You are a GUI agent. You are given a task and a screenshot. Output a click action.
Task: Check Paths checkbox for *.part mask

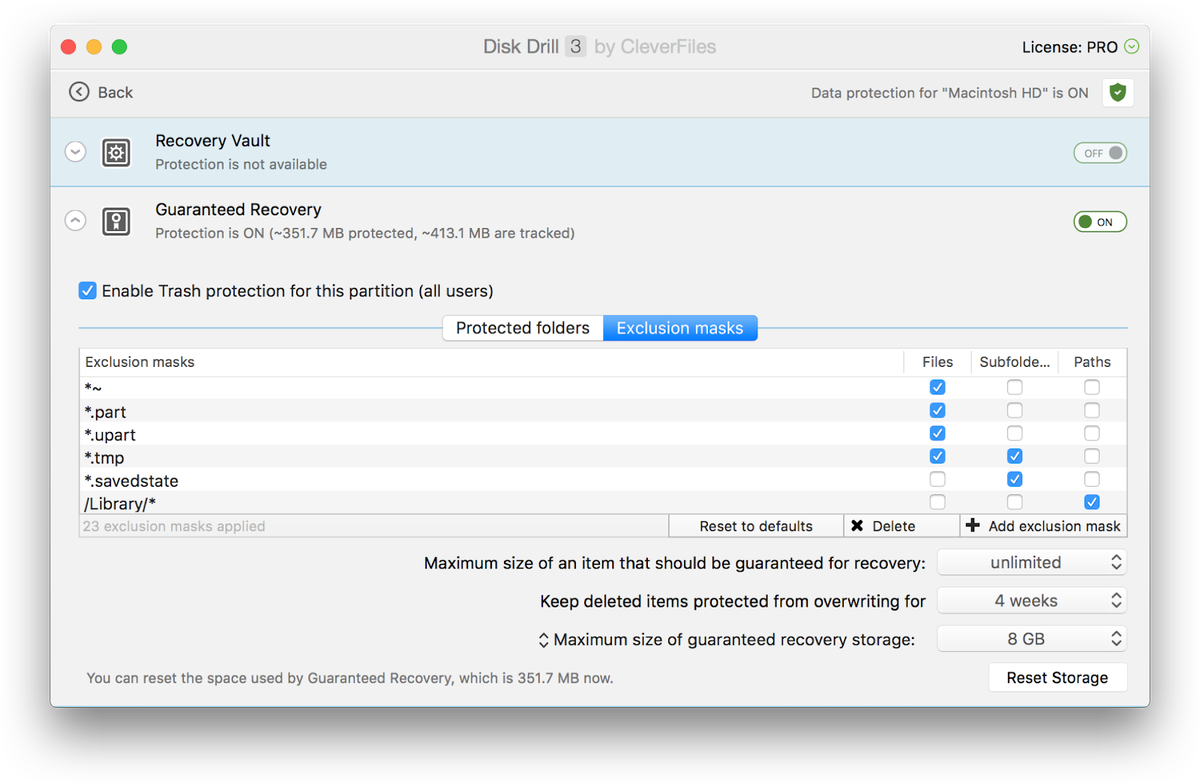[x=1091, y=410]
